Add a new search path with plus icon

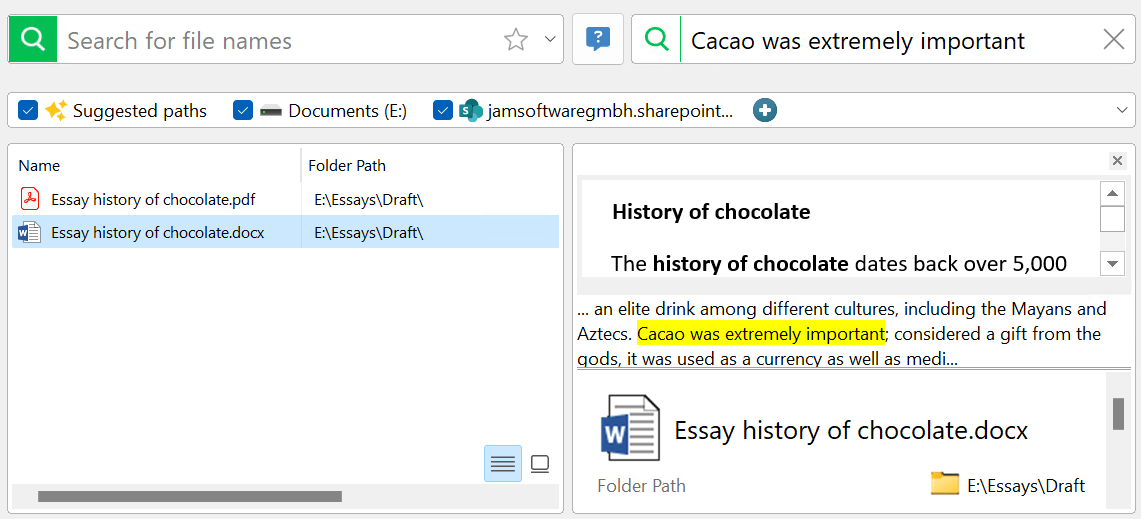point(765,111)
